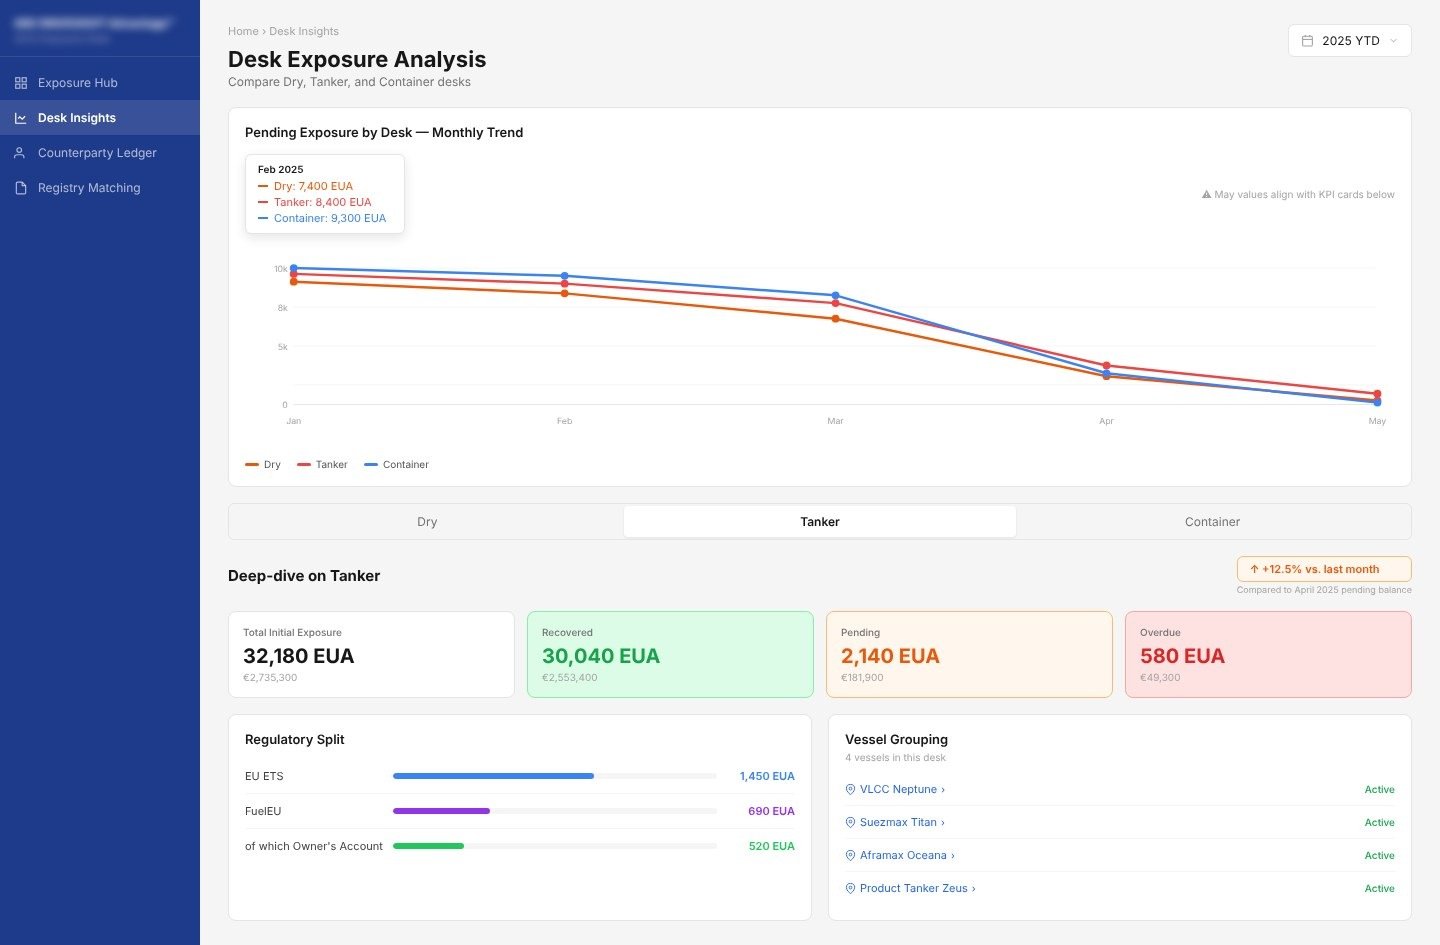The width and height of the screenshot is (1440, 945).
Task: Switch to the Dry desk tab
Action: 427,522
